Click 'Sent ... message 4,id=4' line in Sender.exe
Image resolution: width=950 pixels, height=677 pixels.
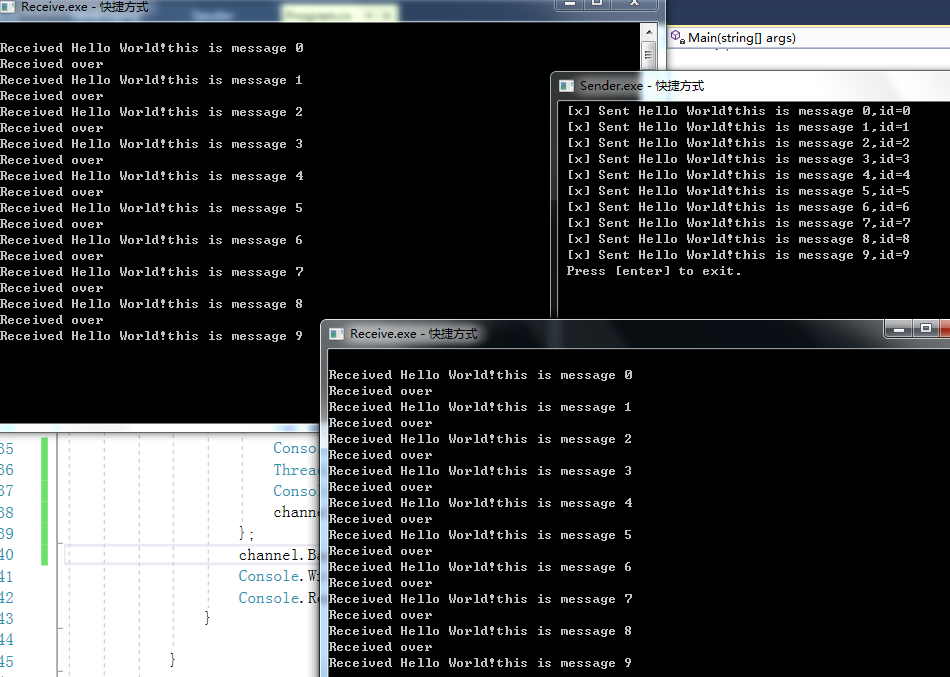pos(739,175)
